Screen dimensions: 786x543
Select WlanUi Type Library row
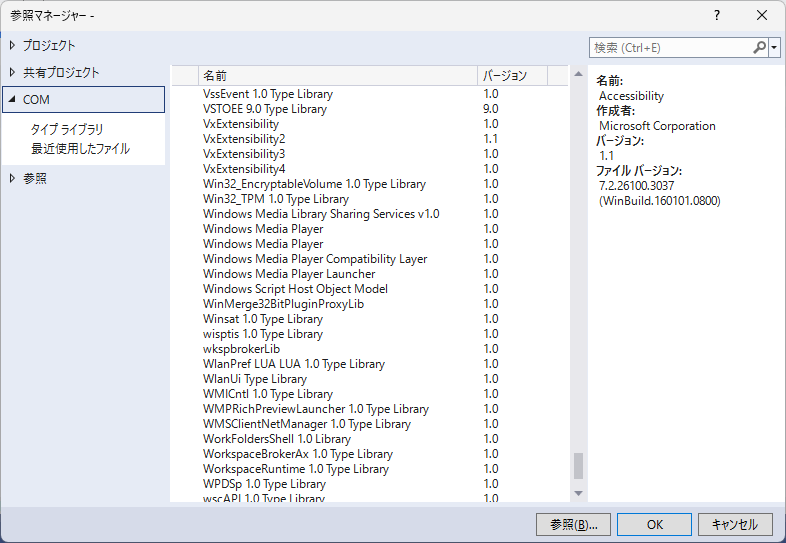[x=370, y=380]
